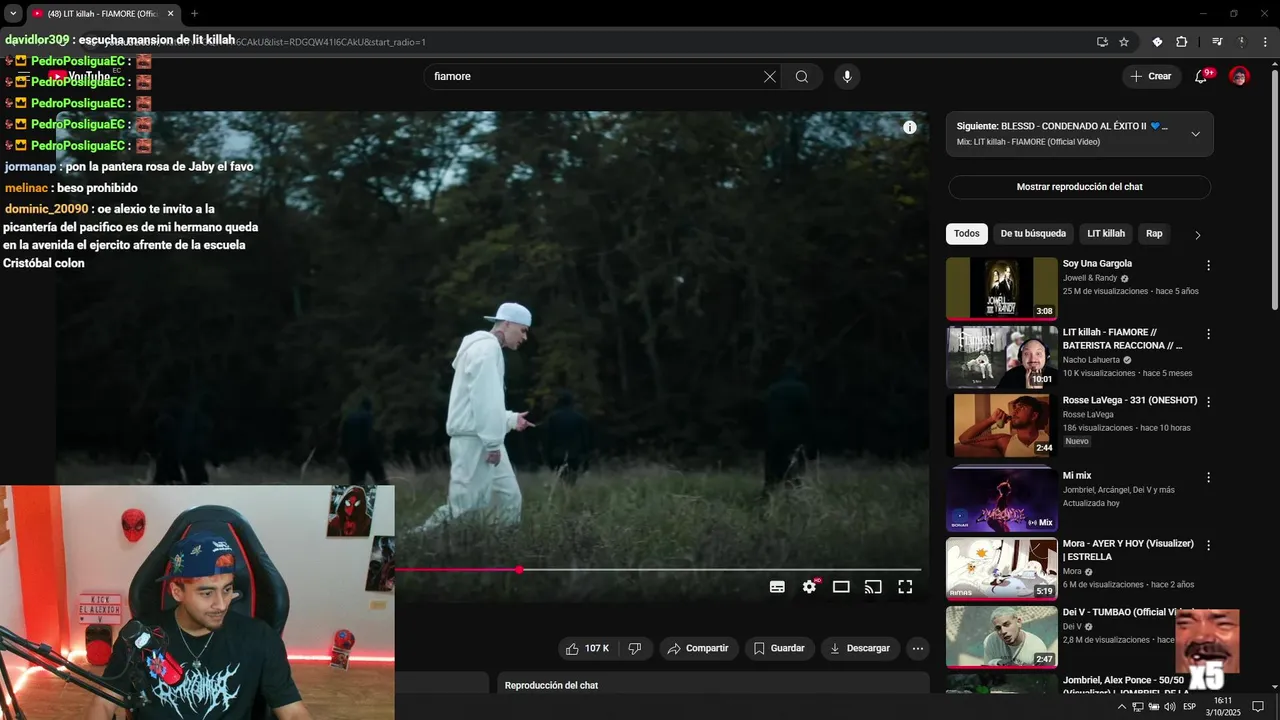
Task: Switch ESP input language
Action: [1190, 706]
